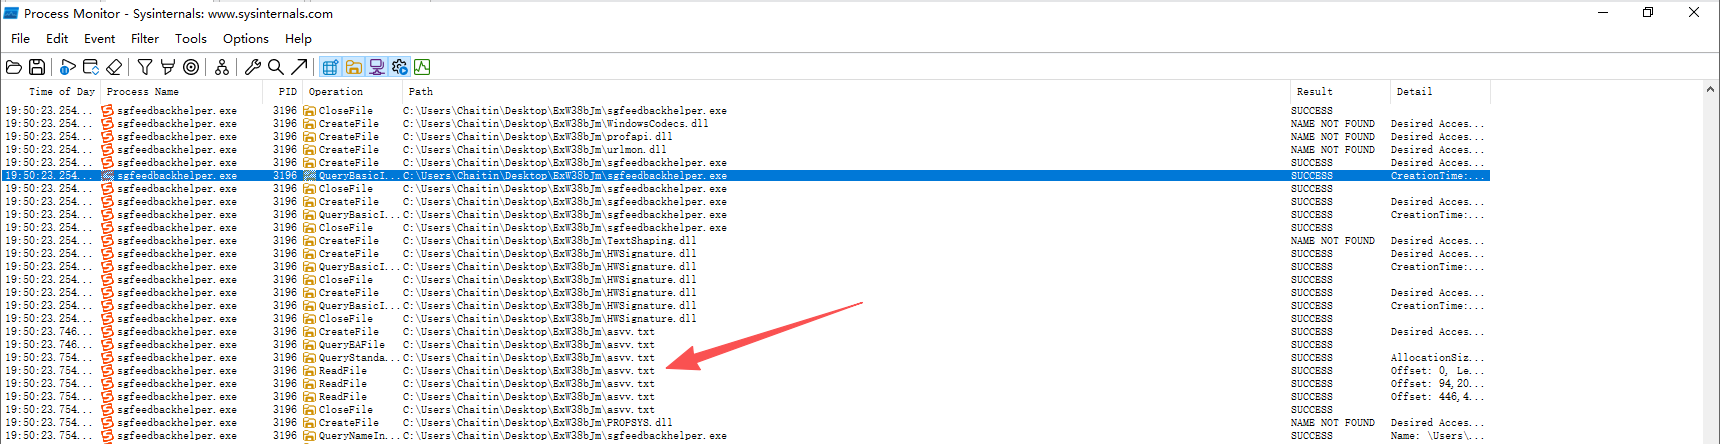Select the highlighted QueryBasicI... row for sgfeedbackhelper.exe
The image size is (1720, 444).
click(x=746, y=176)
